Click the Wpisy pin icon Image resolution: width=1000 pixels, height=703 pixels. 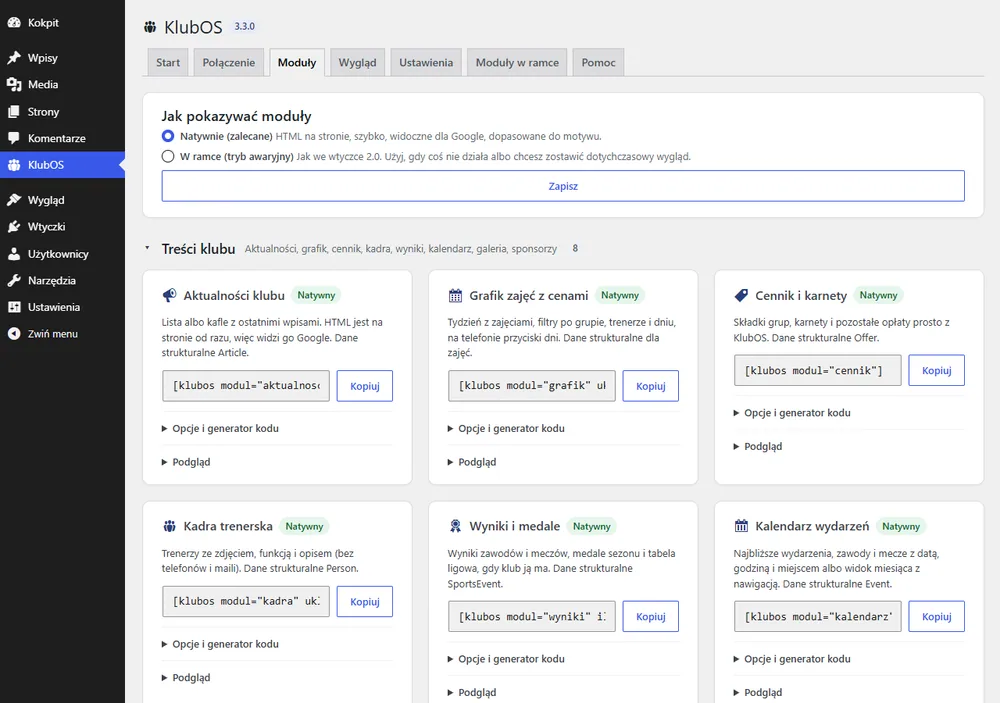[x=14, y=58]
